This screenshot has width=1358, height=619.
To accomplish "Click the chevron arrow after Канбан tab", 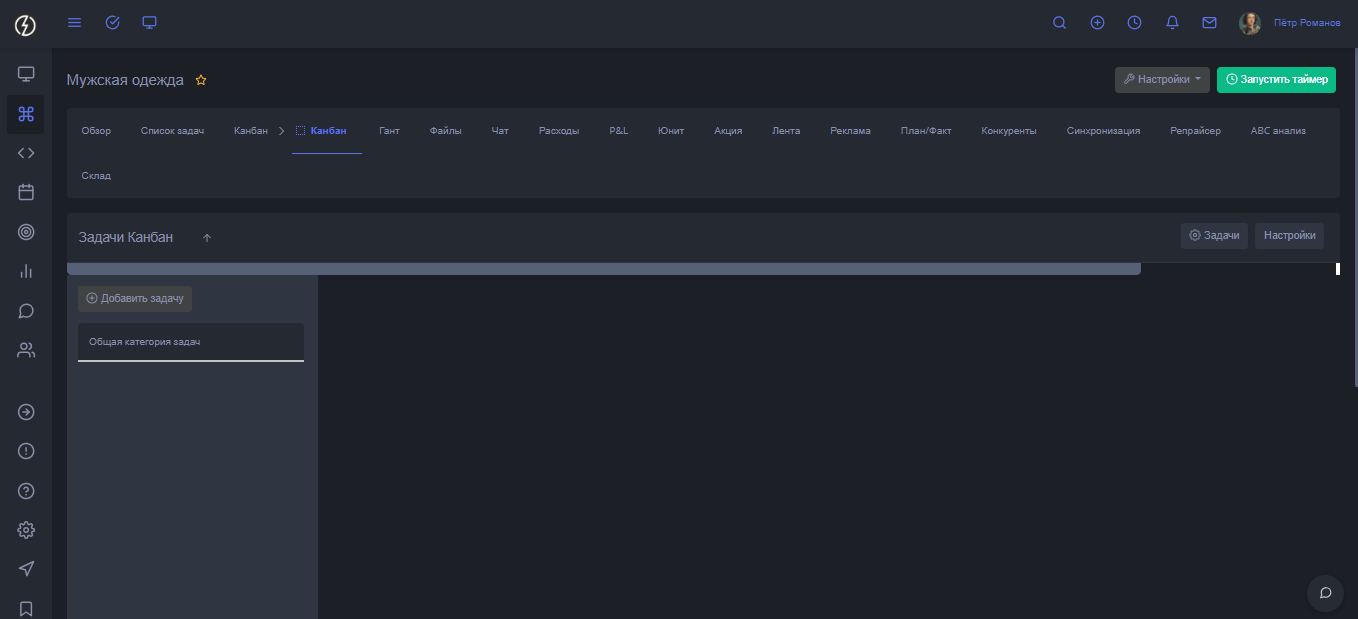I will point(281,131).
